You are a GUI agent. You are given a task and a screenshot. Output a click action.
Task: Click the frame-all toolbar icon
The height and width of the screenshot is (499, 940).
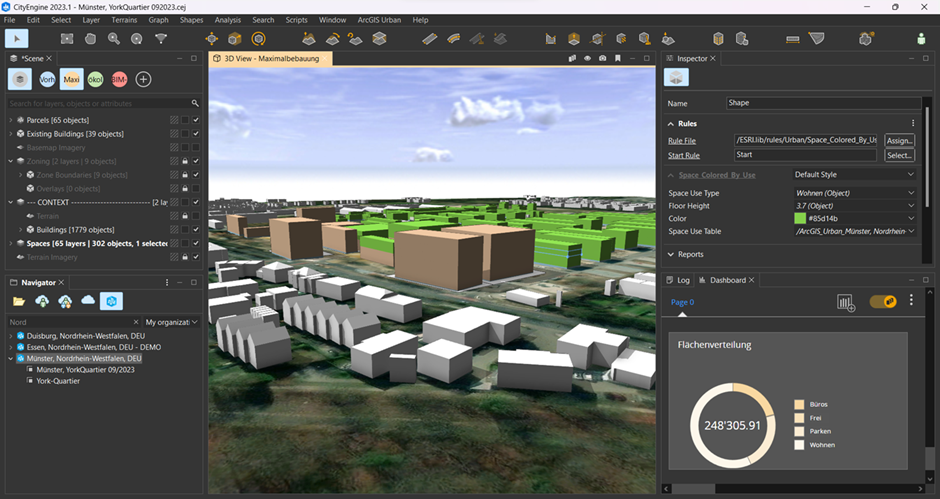[x=67, y=38]
